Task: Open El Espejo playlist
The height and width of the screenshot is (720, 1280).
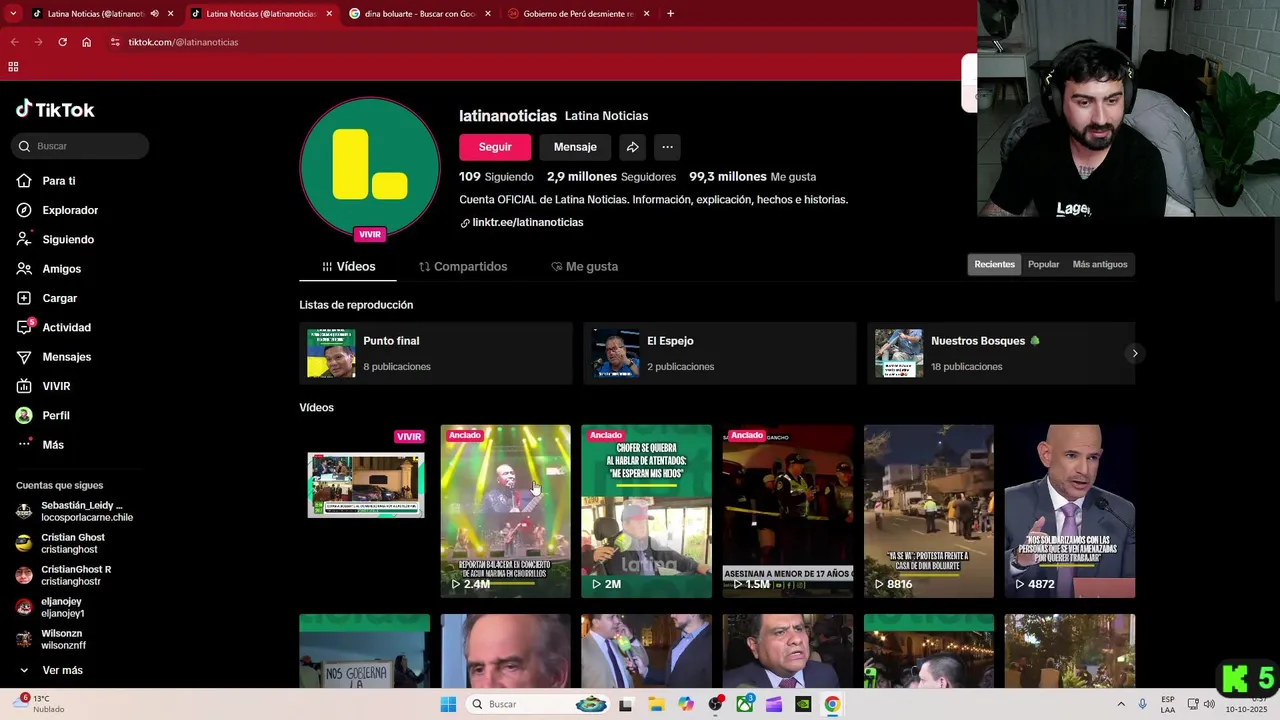Action: pyautogui.click(x=720, y=353)
